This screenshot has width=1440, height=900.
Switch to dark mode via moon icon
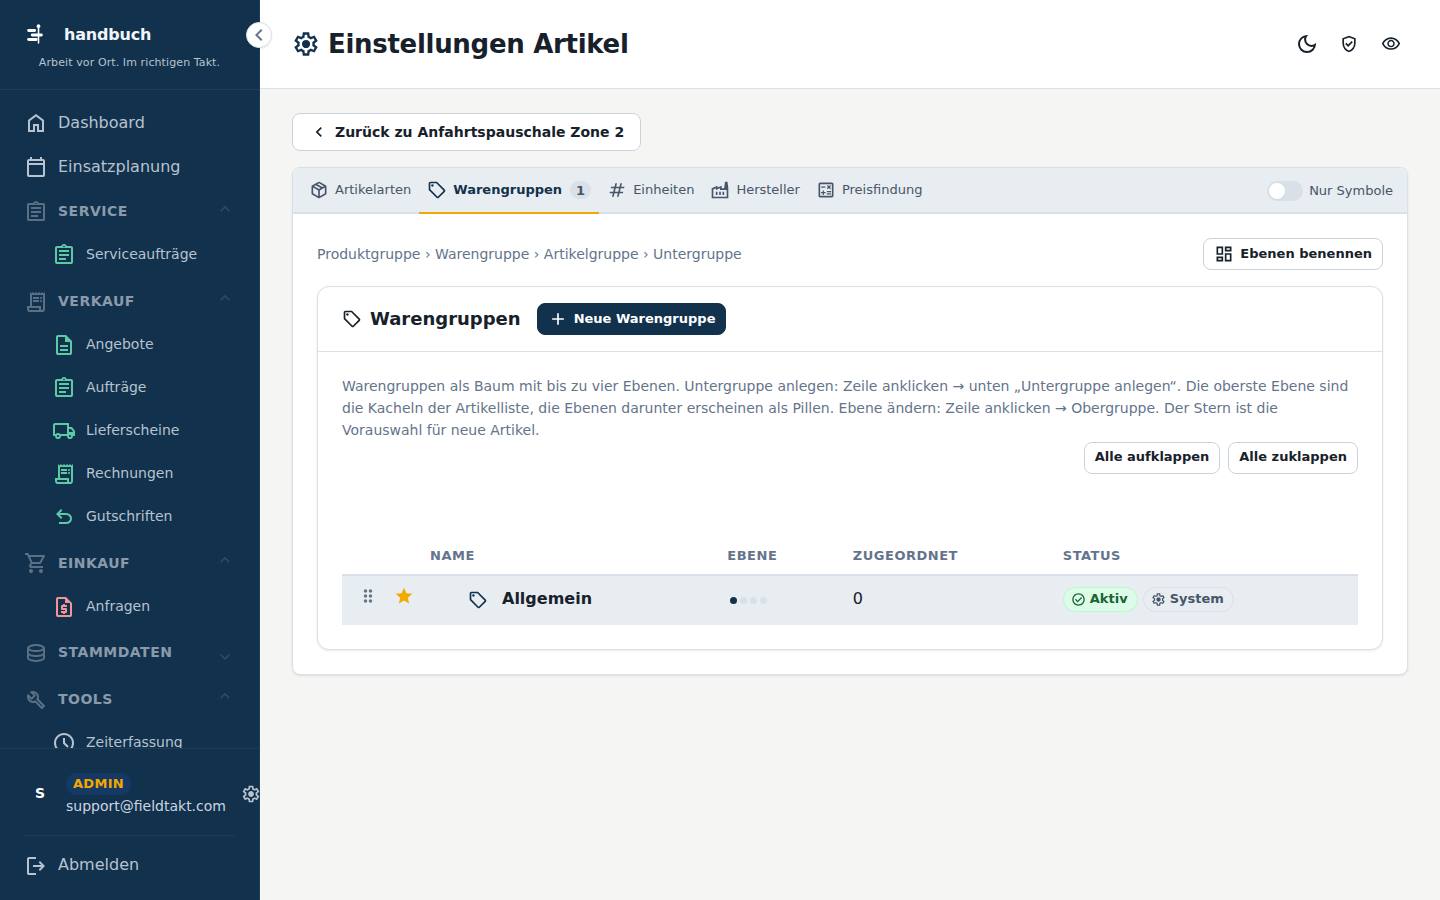point(1307,44)
